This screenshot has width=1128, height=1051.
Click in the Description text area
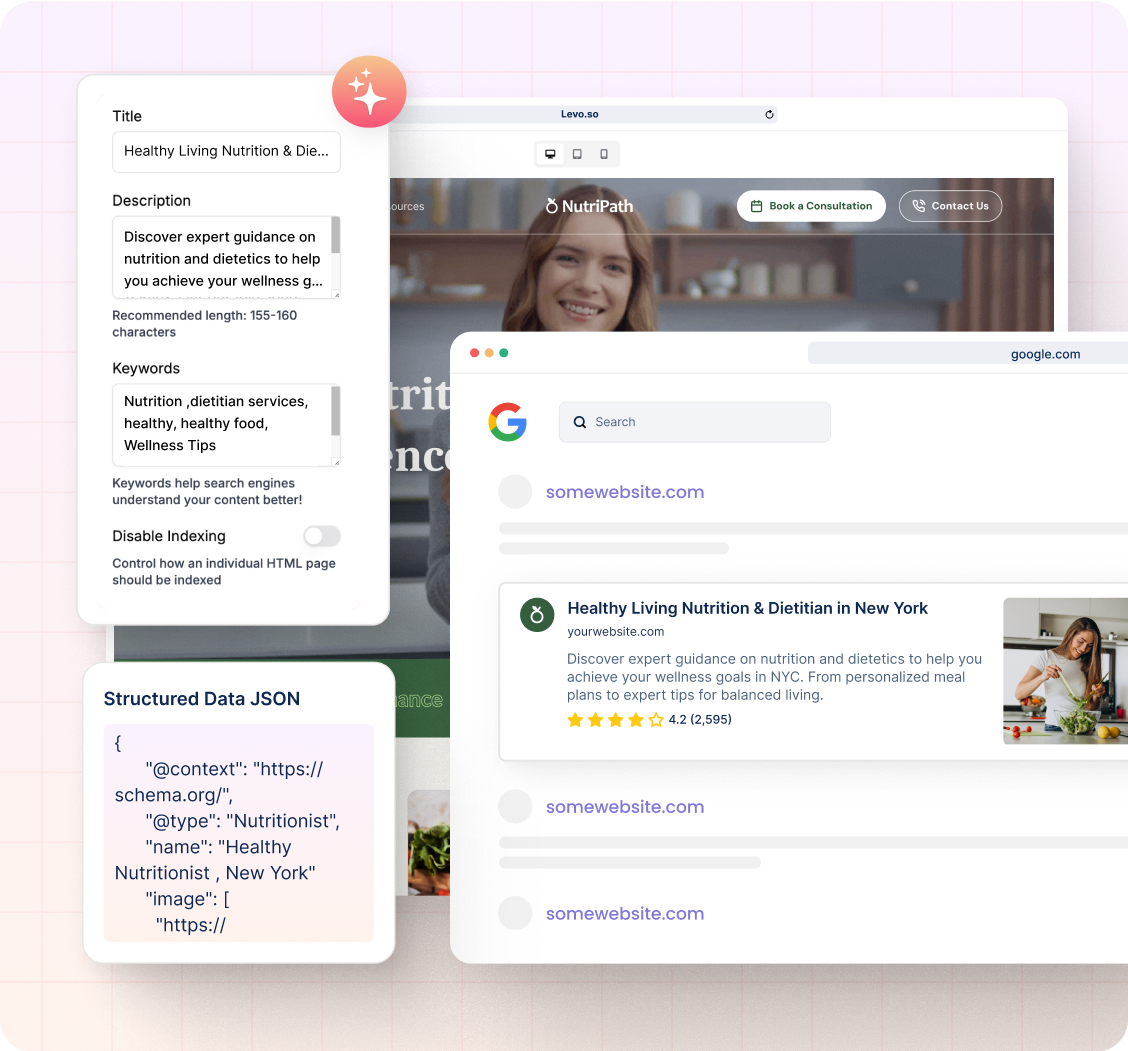220,258
